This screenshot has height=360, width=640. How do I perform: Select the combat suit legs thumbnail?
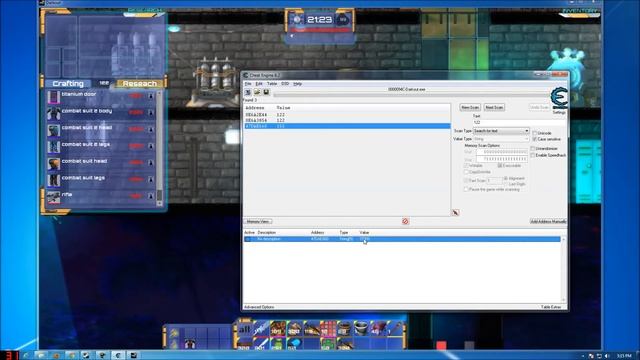coord(53,180)
